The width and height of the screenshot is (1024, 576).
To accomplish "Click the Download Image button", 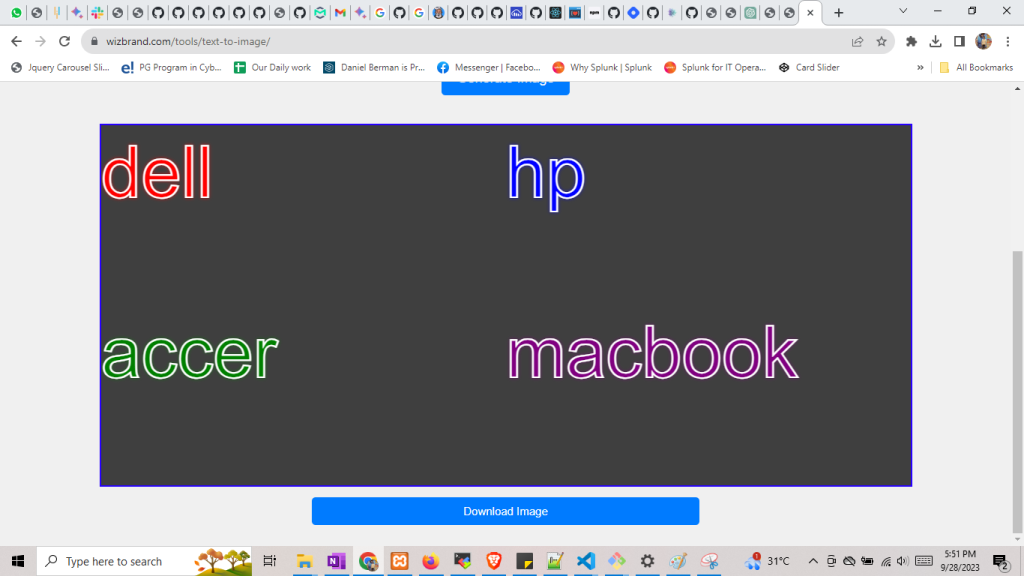I will coord(505,511).
